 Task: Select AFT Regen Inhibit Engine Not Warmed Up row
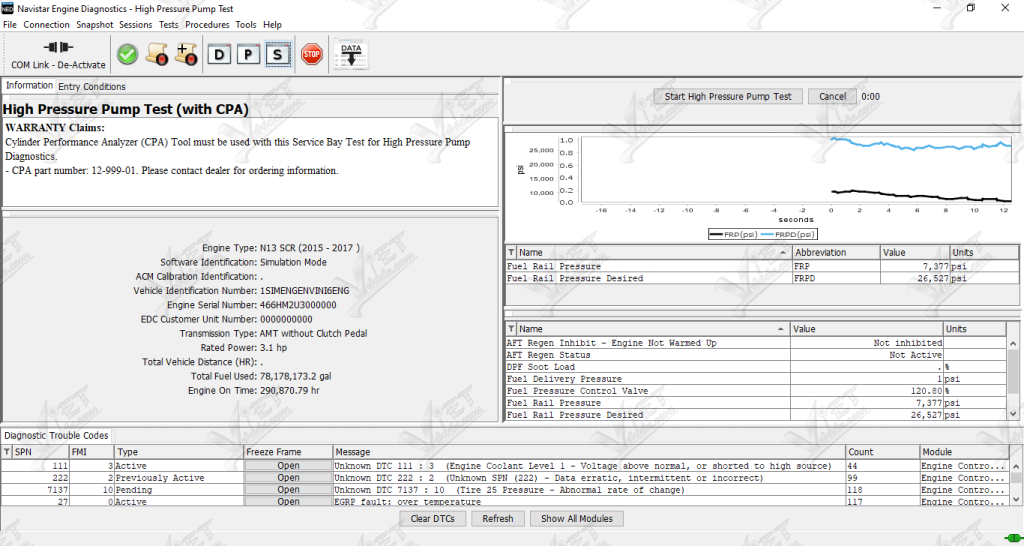click(x=756, y=343)
